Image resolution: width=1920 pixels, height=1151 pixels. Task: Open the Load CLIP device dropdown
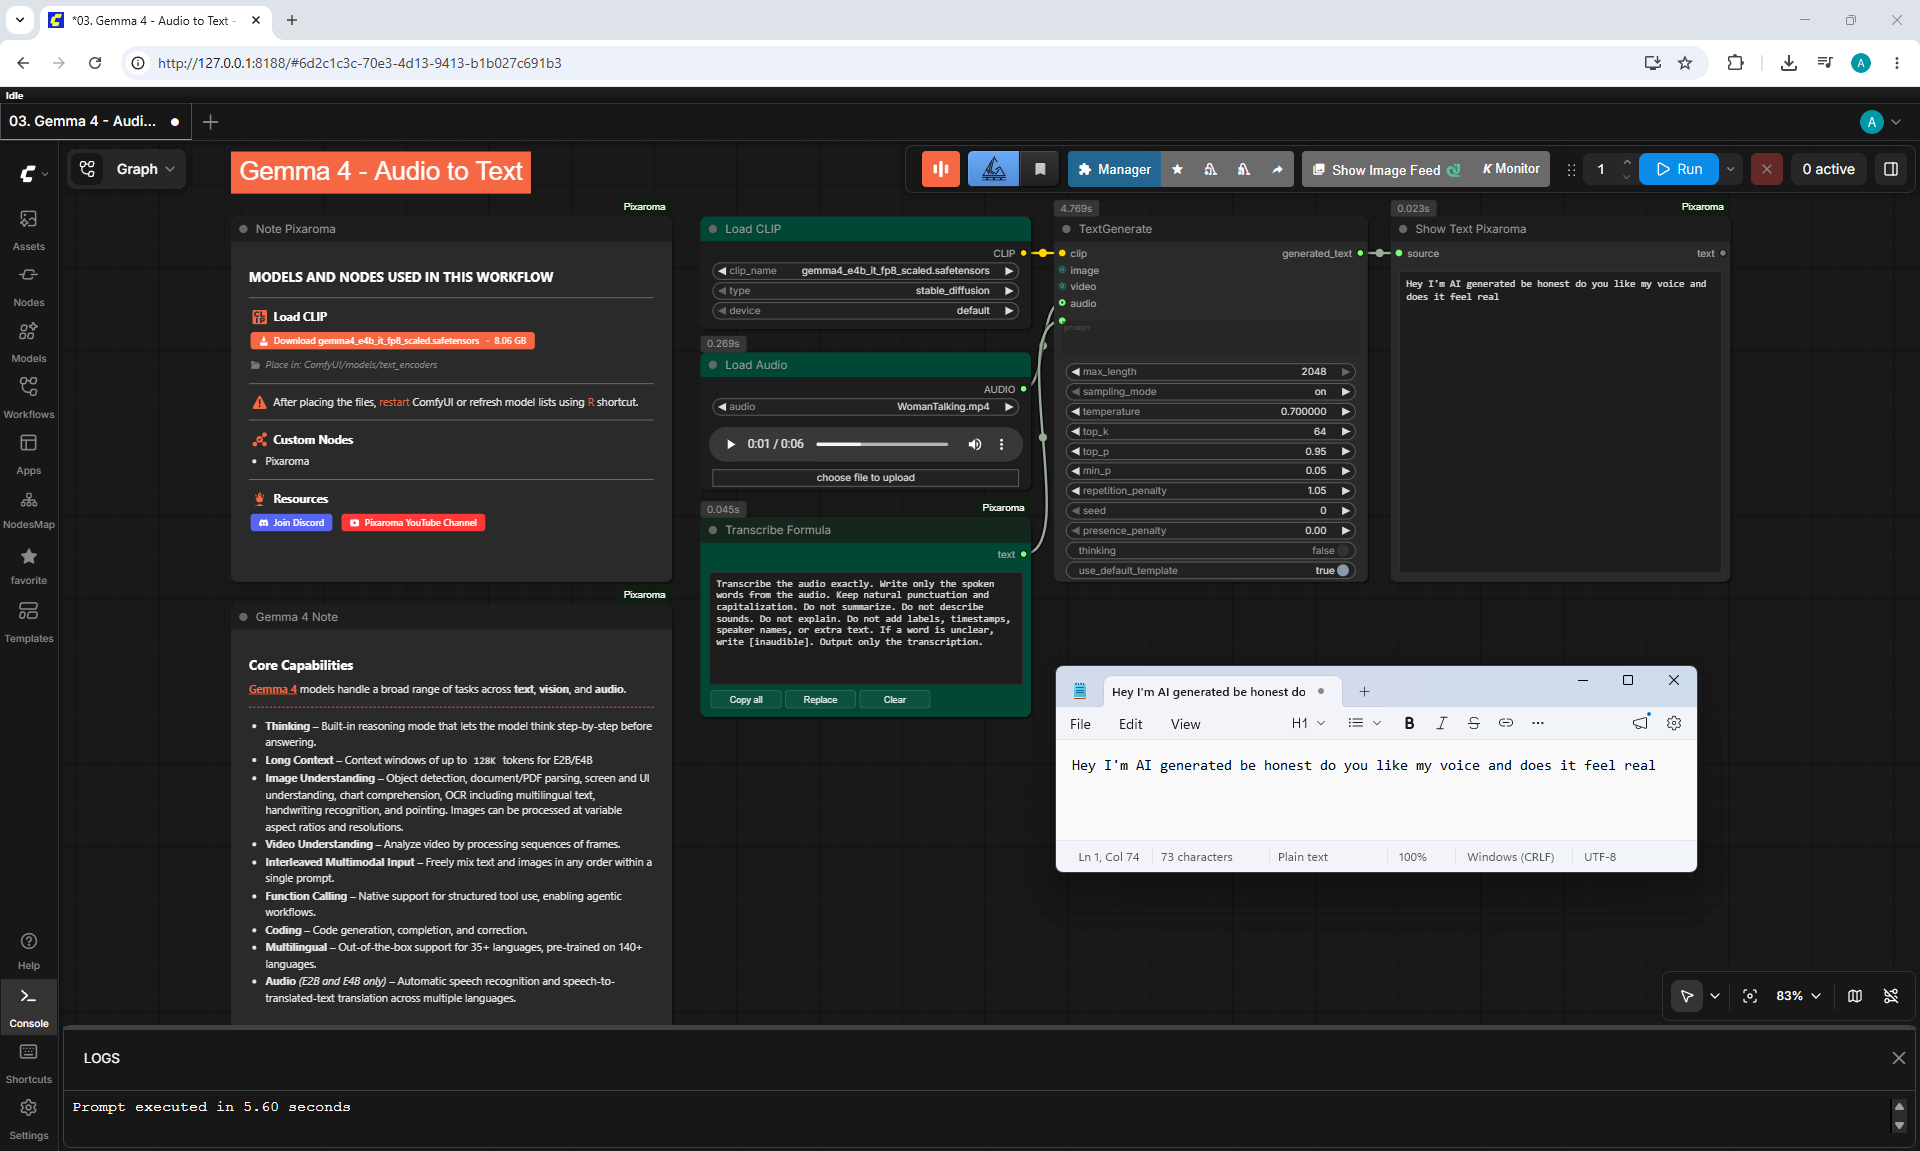866,311
